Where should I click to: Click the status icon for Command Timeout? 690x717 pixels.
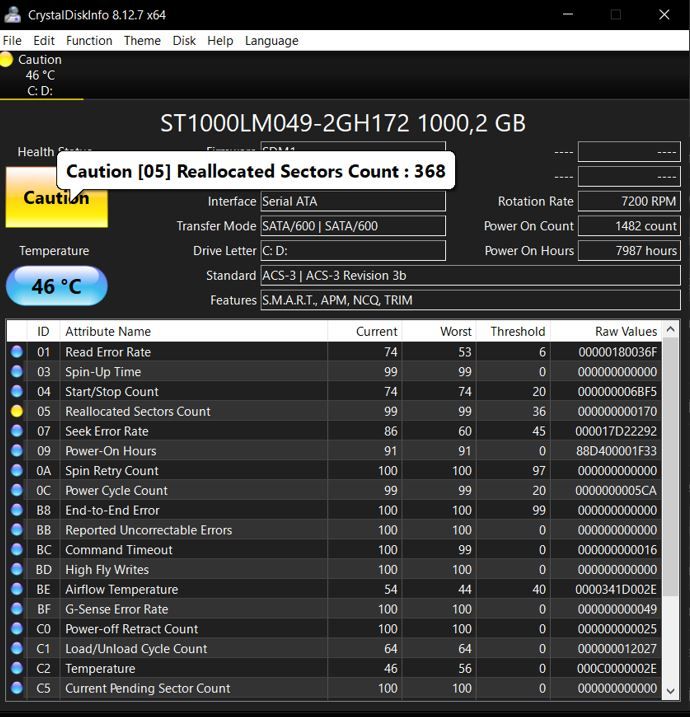(x=16, y=550)
